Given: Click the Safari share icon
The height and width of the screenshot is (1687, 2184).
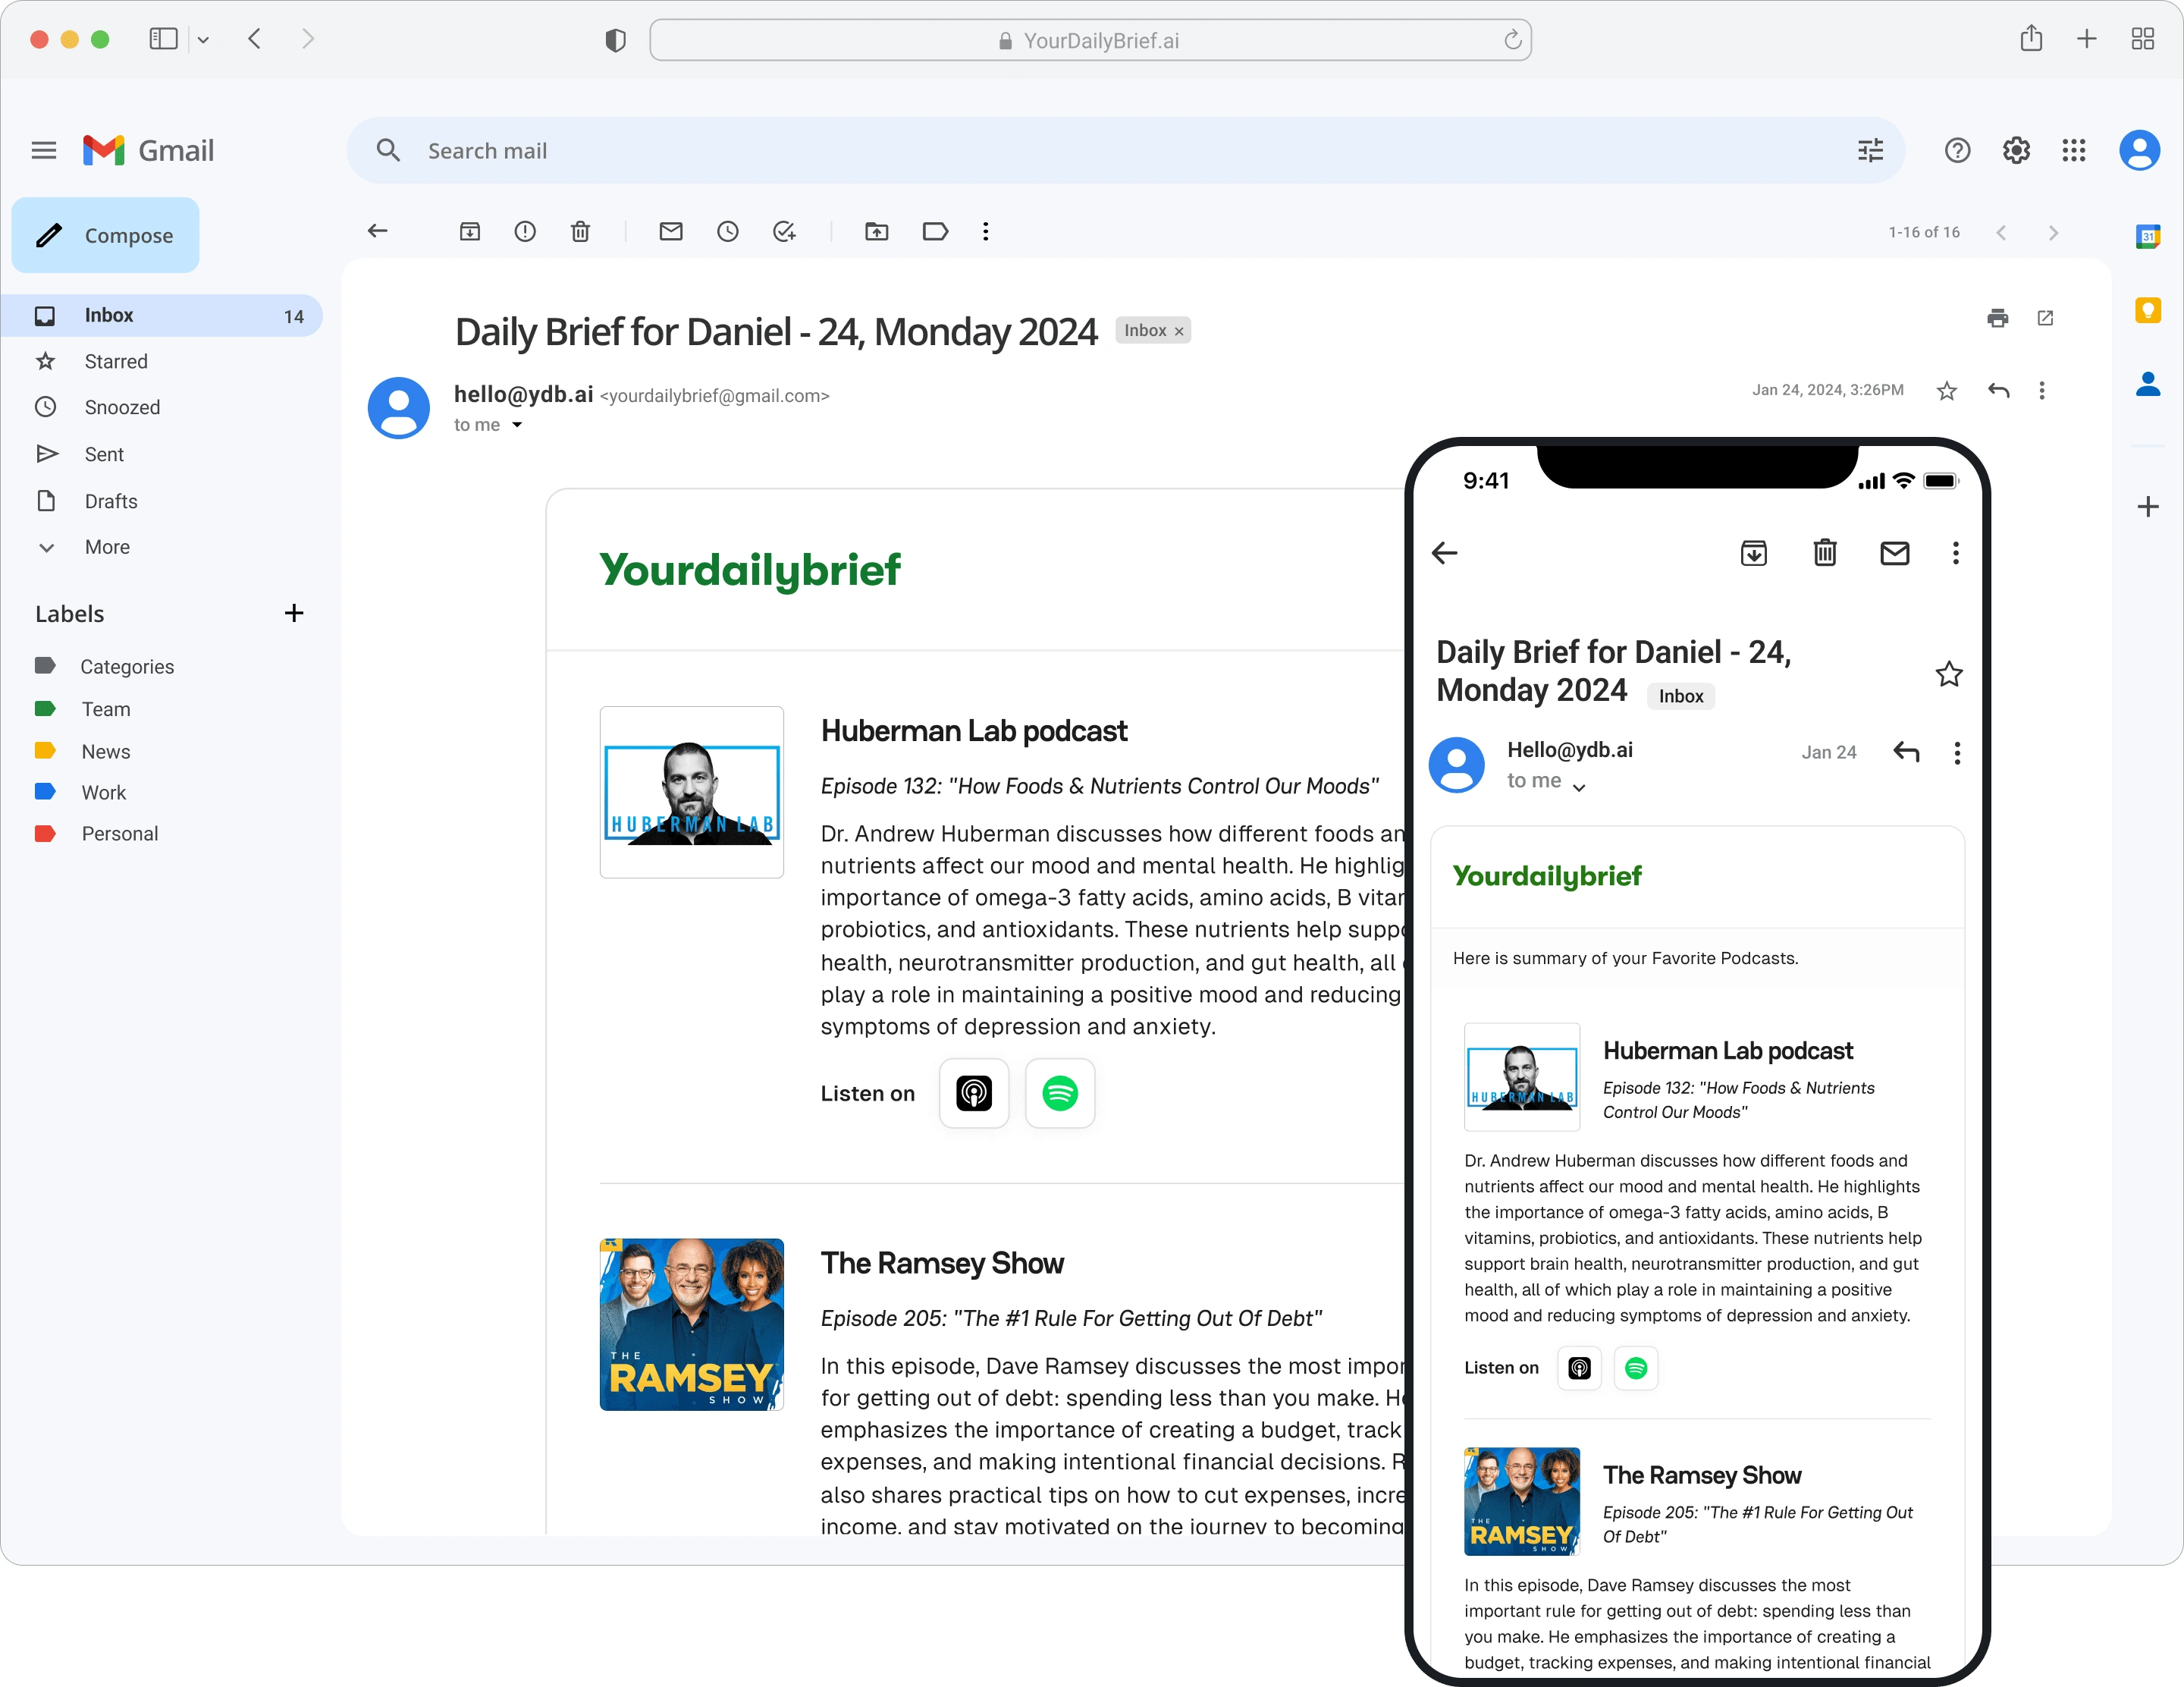Looking at the screenshot, I should pos(2031,38).
